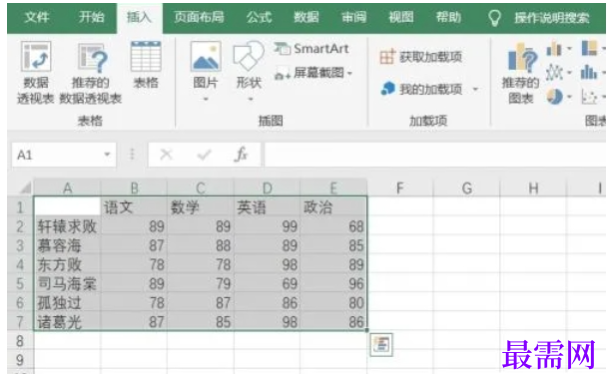Insert a line or waterfall chart icon
The image size is (614, 386).
pyautogui.click(x=554, y=72)
